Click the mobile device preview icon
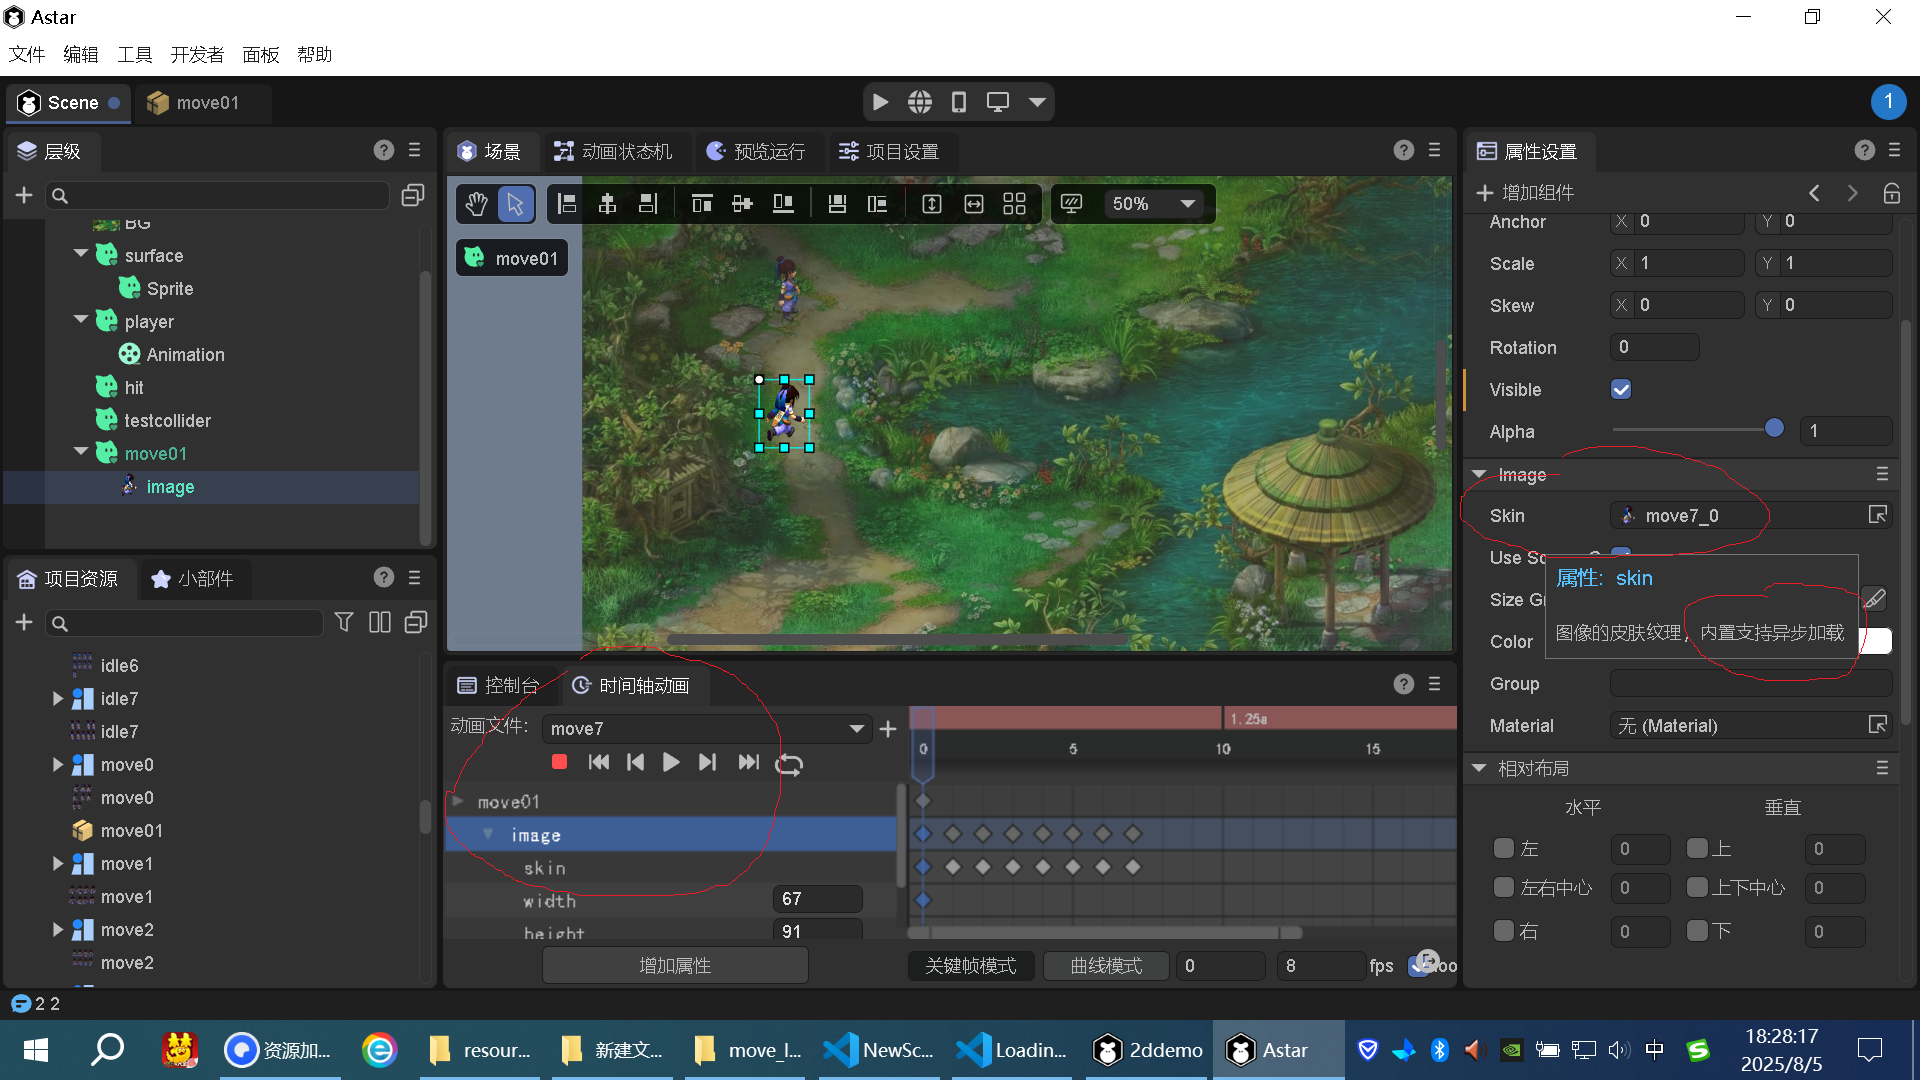Screen dimensions: 1920x1080 (959, 102)
